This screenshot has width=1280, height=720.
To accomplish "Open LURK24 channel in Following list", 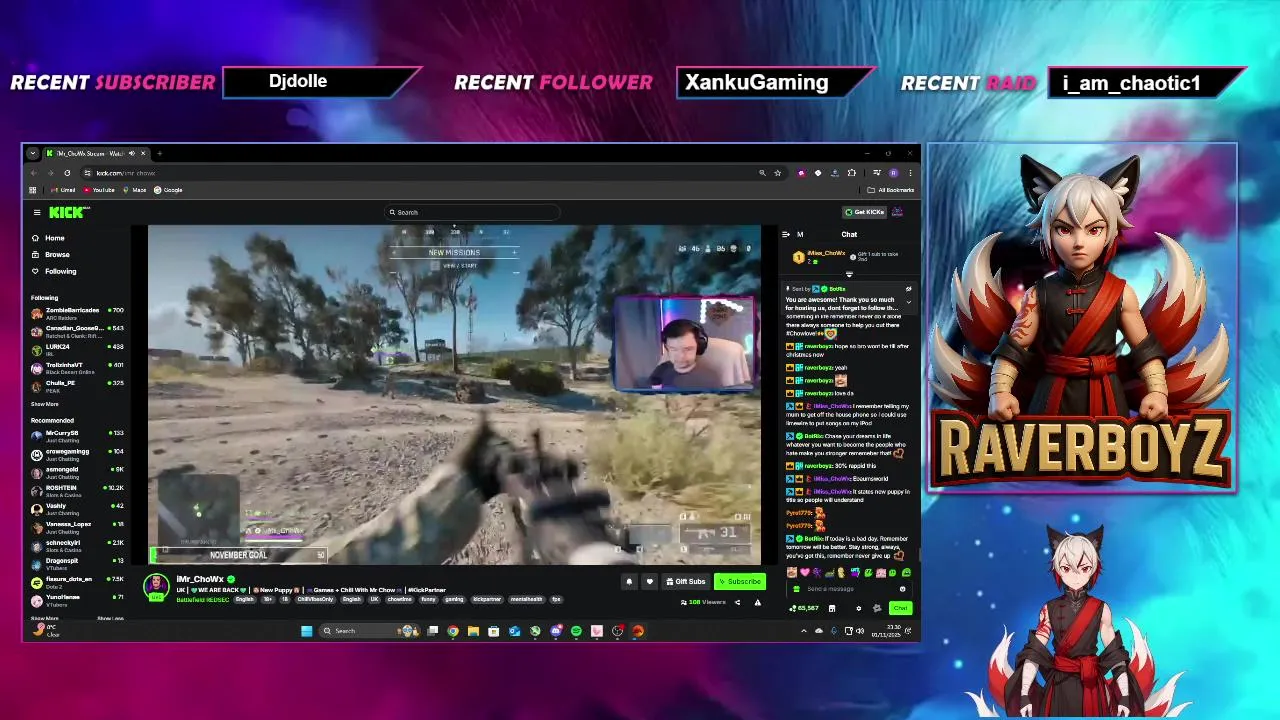I will tap(77, 349).
